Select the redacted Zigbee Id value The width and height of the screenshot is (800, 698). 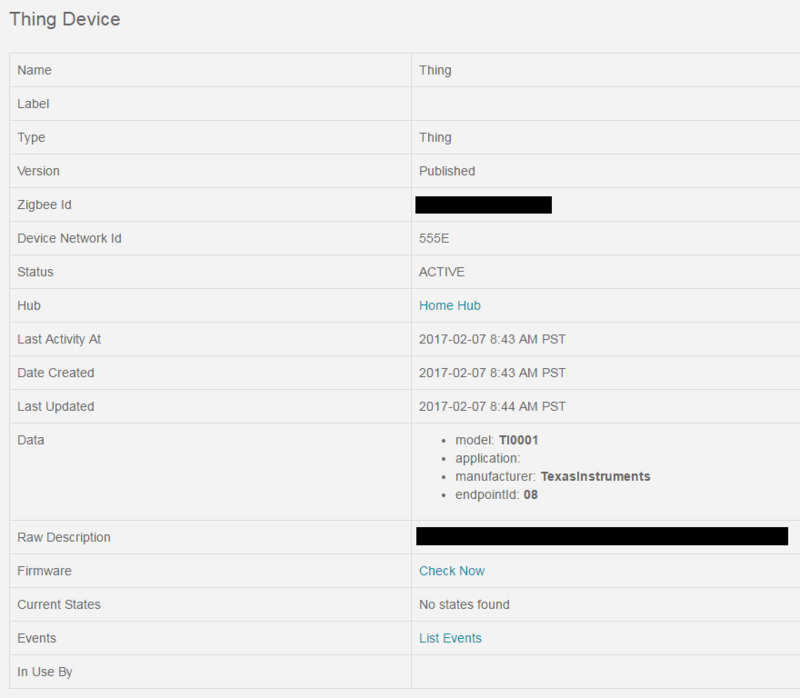(484, 205)
